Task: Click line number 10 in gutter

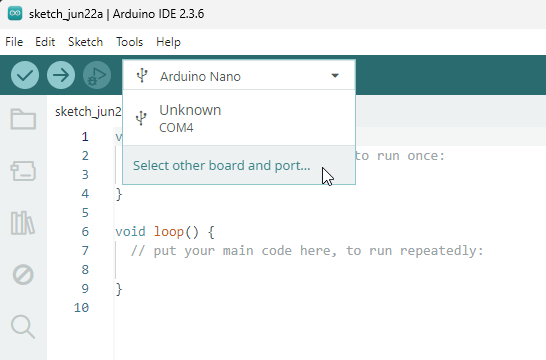Action: click(x=81, y=307)
